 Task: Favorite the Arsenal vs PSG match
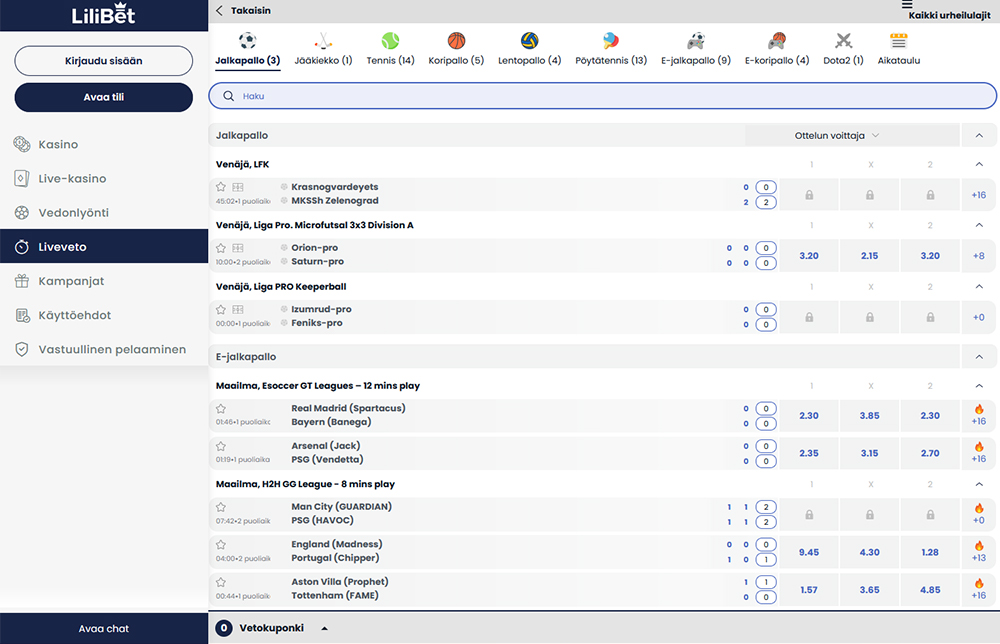point(221,446)
